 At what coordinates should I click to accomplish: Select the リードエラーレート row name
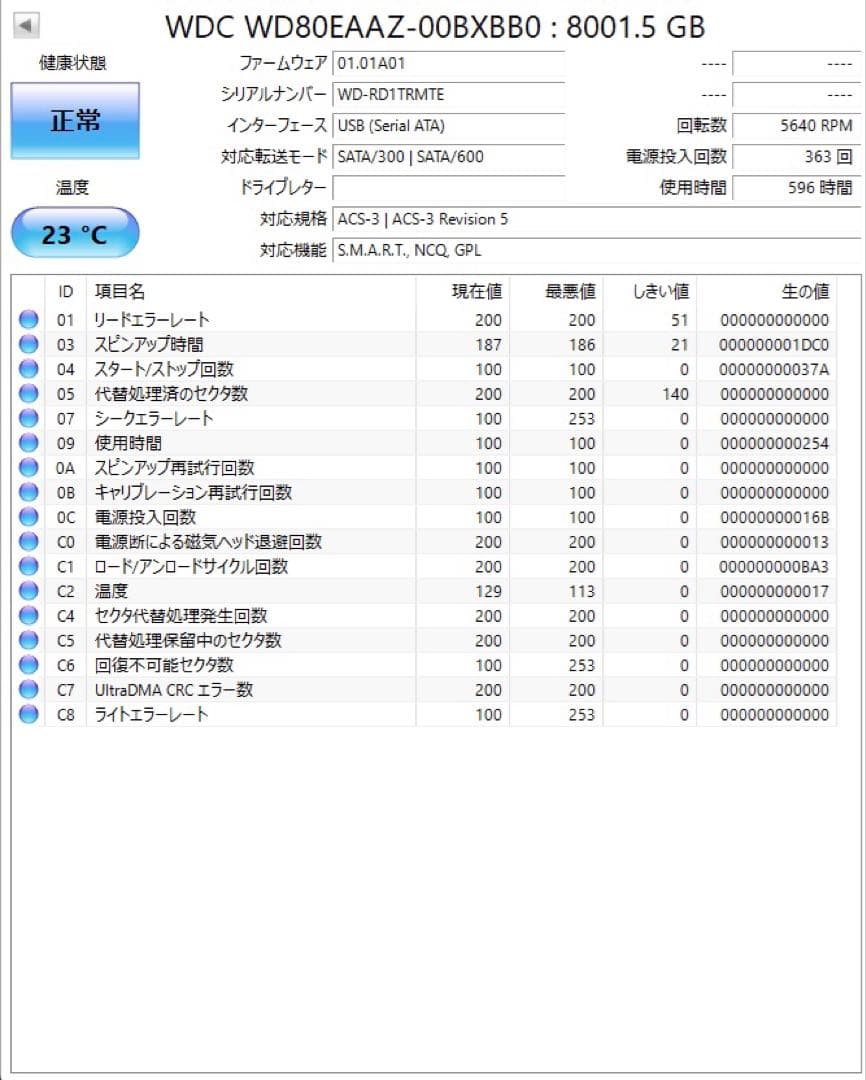point(152,320)
